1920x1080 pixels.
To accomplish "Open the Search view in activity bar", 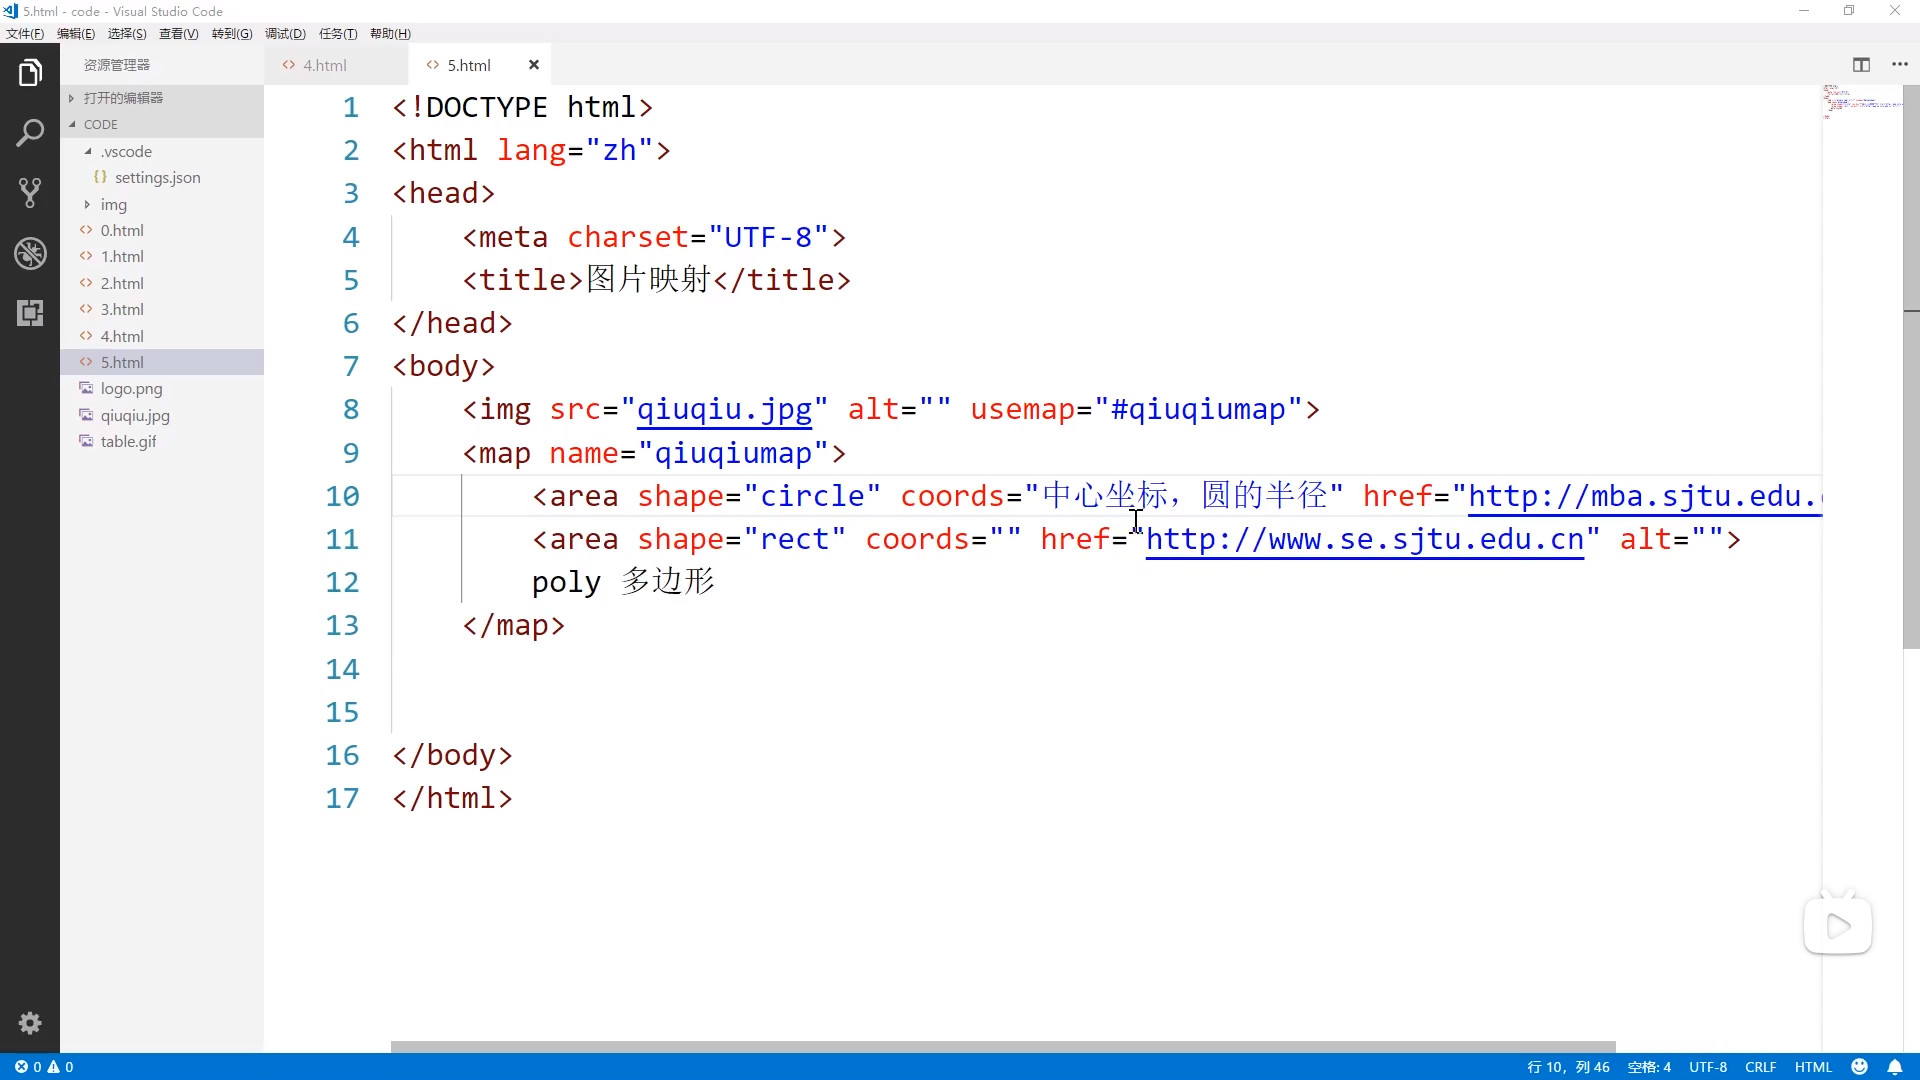I will pyautogui.click(x=30, y=132).
